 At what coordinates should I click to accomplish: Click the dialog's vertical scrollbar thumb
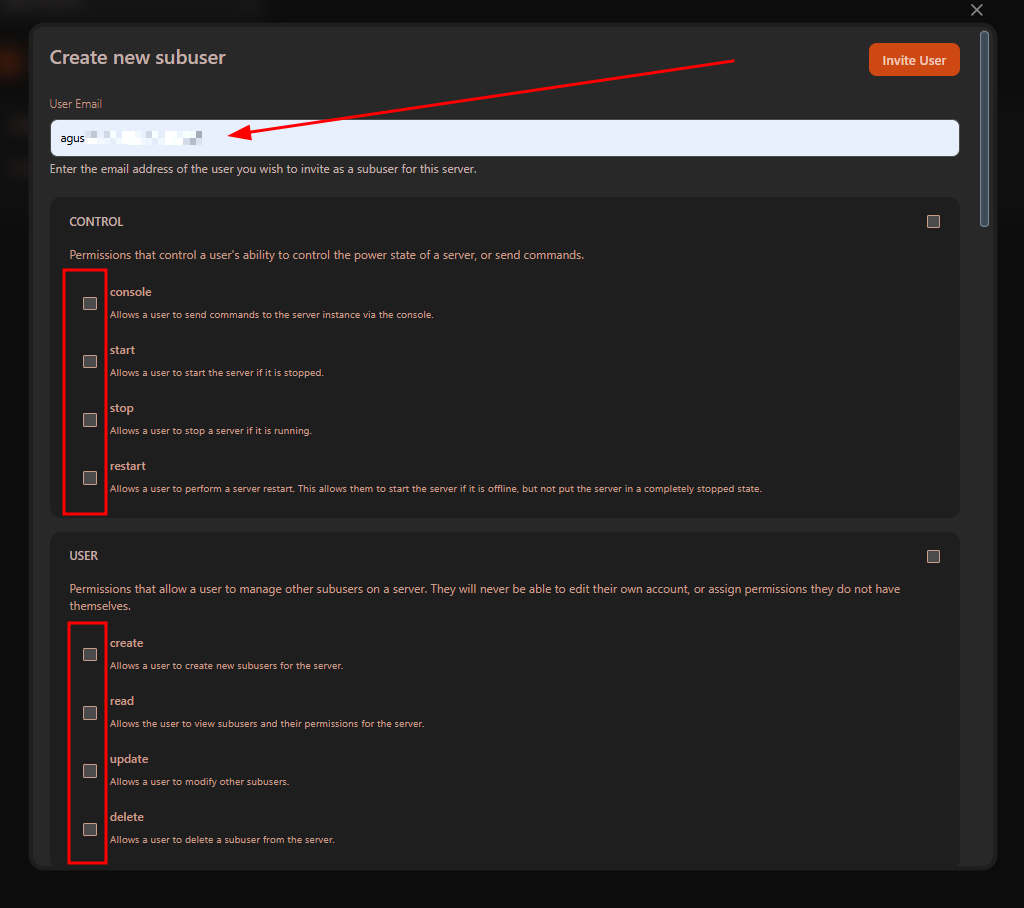(984, 128)
